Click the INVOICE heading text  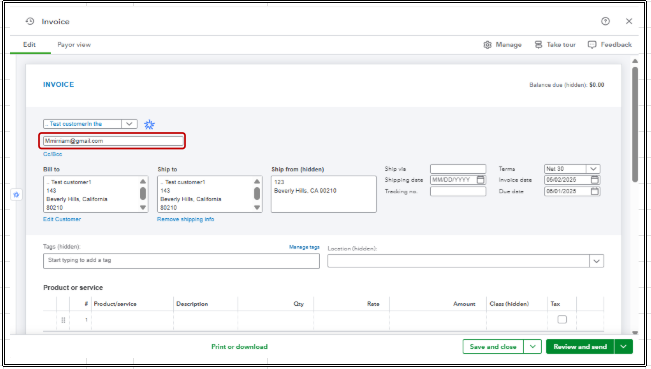pos(59,85)
